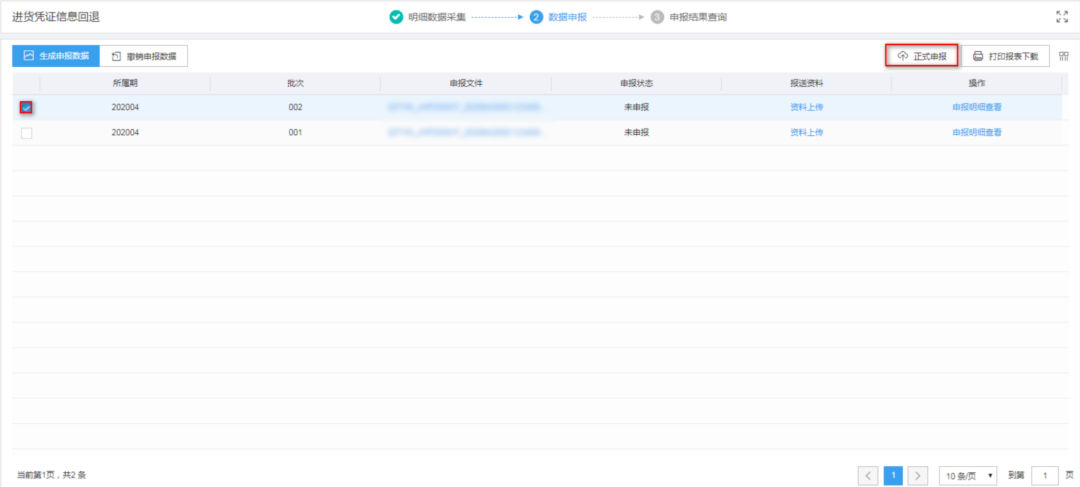Click 数据申报 step label
This screenshot has height=487, width=1080.
click(x=568, y=17)
